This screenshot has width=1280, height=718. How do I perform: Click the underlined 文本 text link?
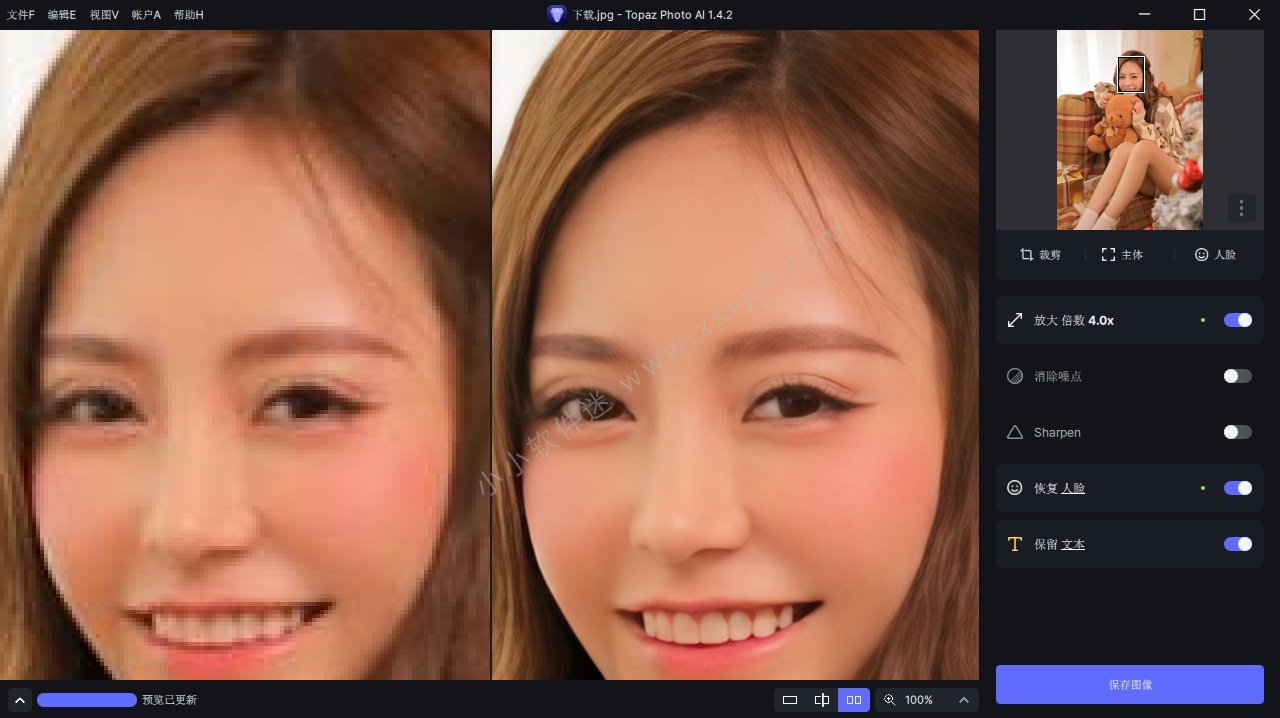[x=1073, y=544]
